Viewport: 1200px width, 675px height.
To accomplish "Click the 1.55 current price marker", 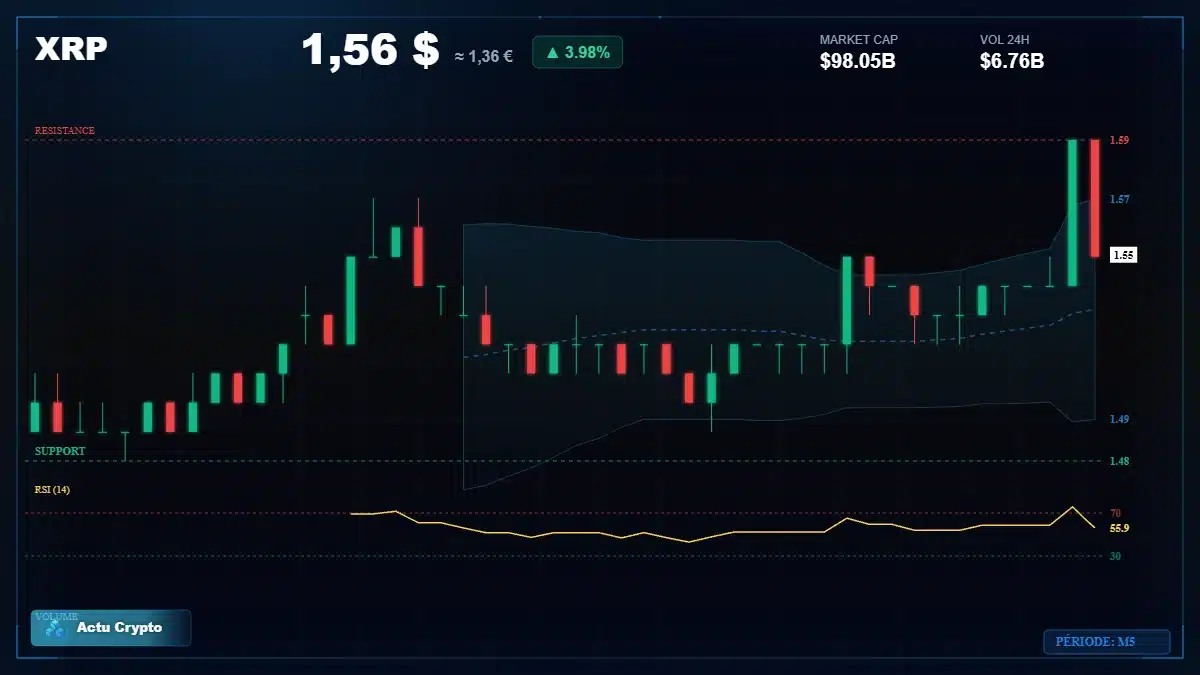I will coord(1123,255).
